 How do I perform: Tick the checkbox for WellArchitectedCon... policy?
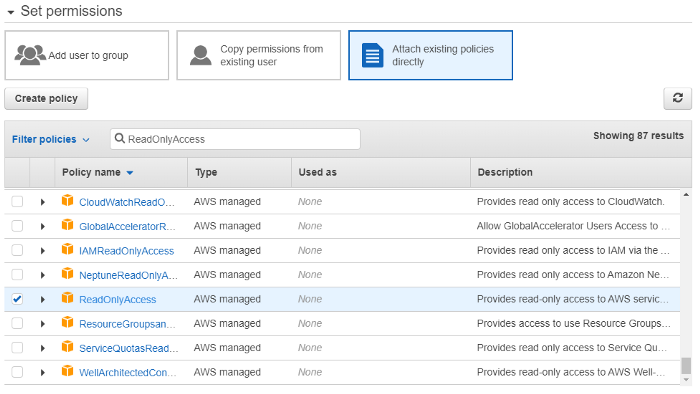tap(17, 372)
